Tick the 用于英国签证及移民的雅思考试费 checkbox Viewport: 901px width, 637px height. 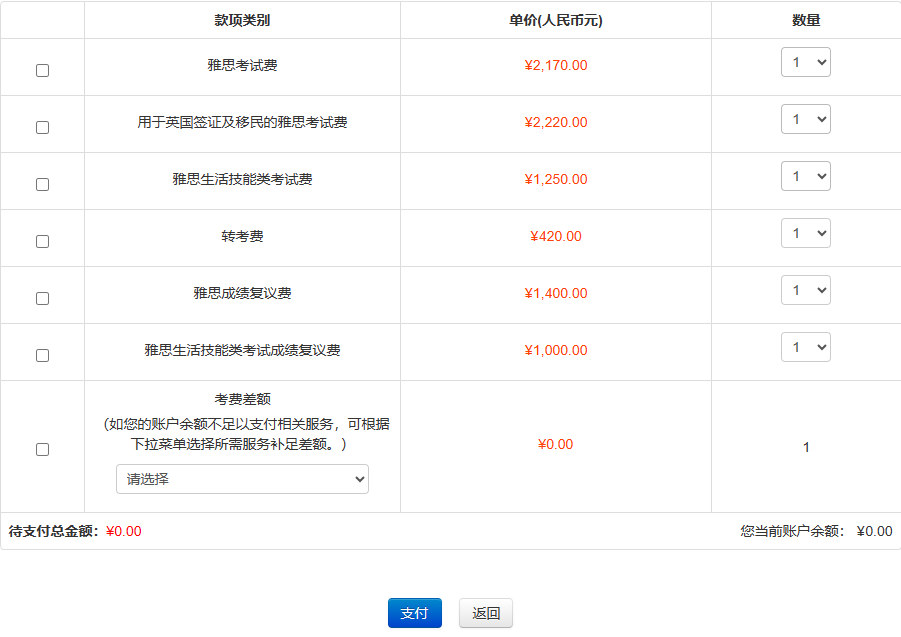click(43, 128)
